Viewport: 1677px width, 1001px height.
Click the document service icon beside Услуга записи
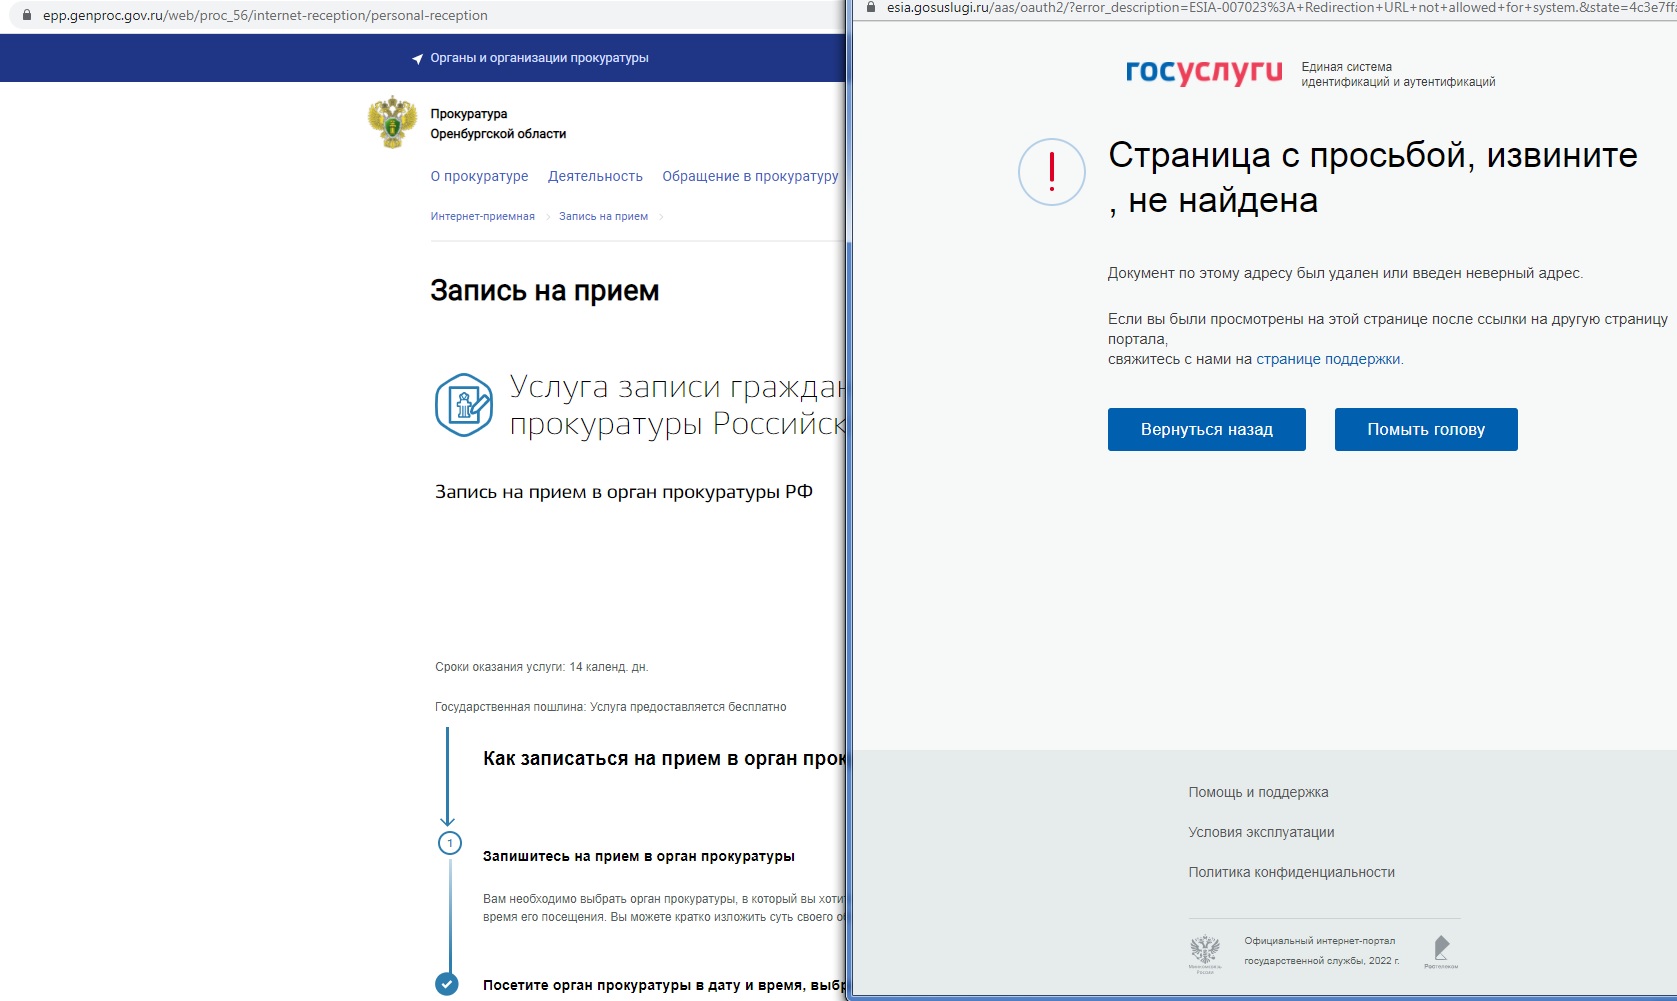tap(464, 405)
